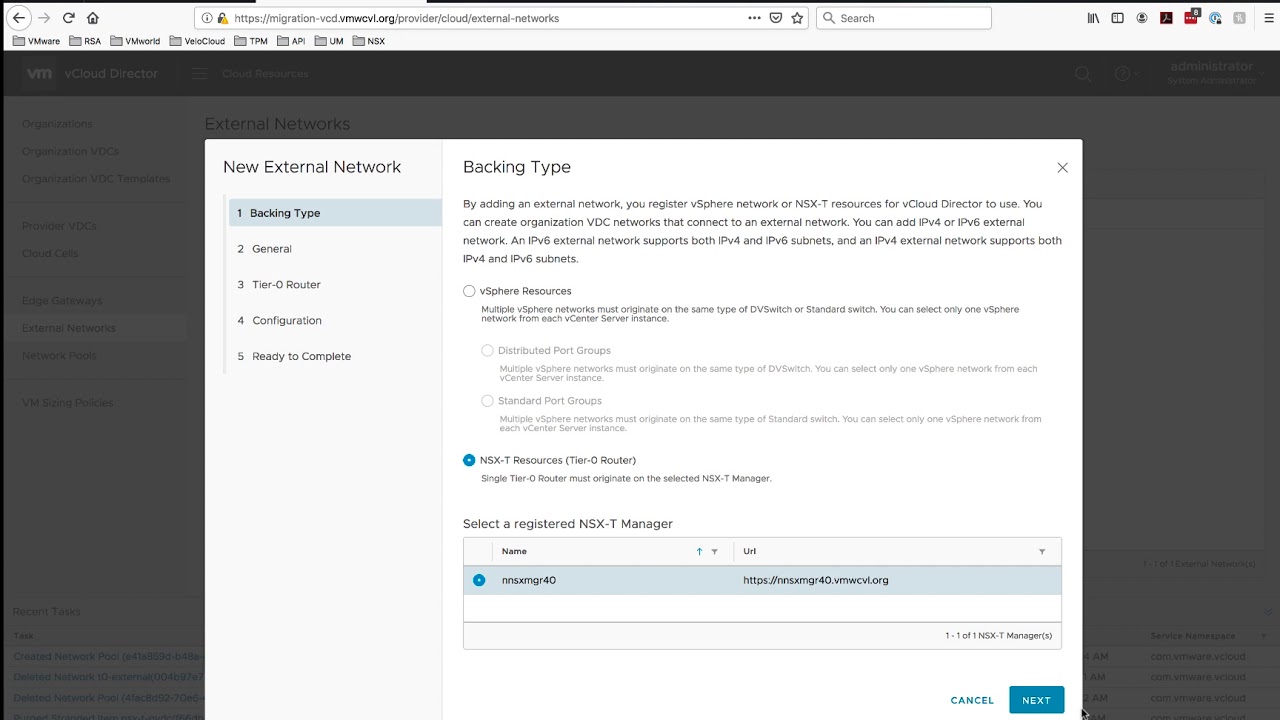Click '1 - 1 of 1 NSX-T Manager(s)' footer text
Image resolution: width=1280 pixels, height=720 pixels.
tap(998, 636)
